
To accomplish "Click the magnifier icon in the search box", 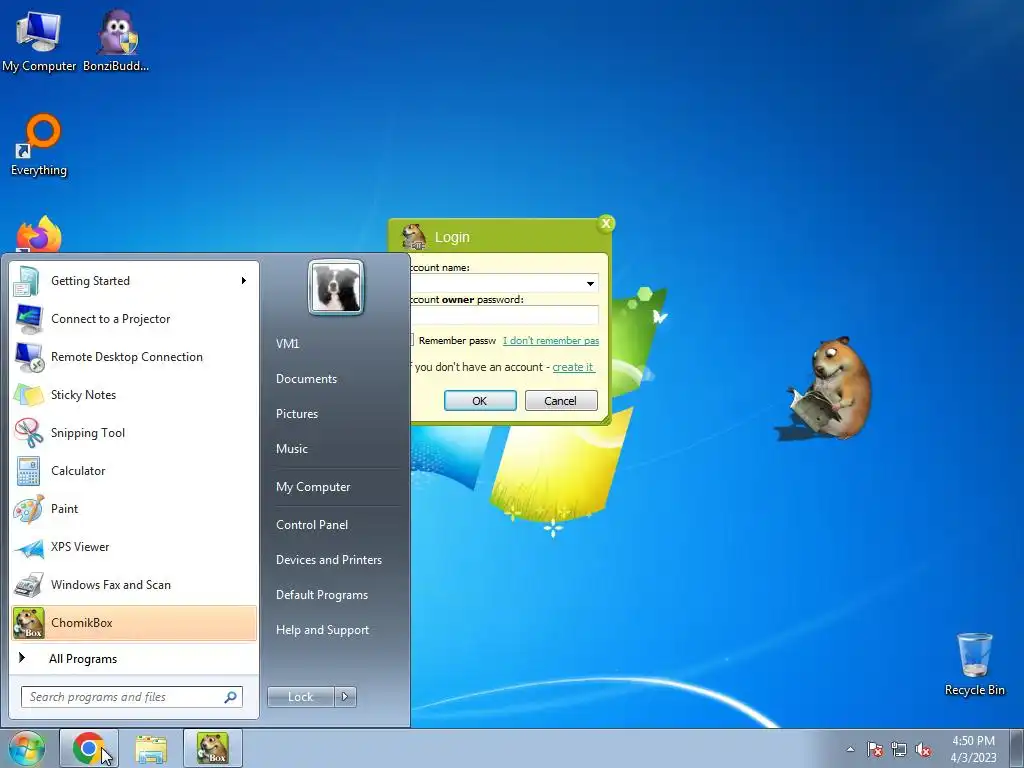I will pyautogui.click(x=230, y=697).
